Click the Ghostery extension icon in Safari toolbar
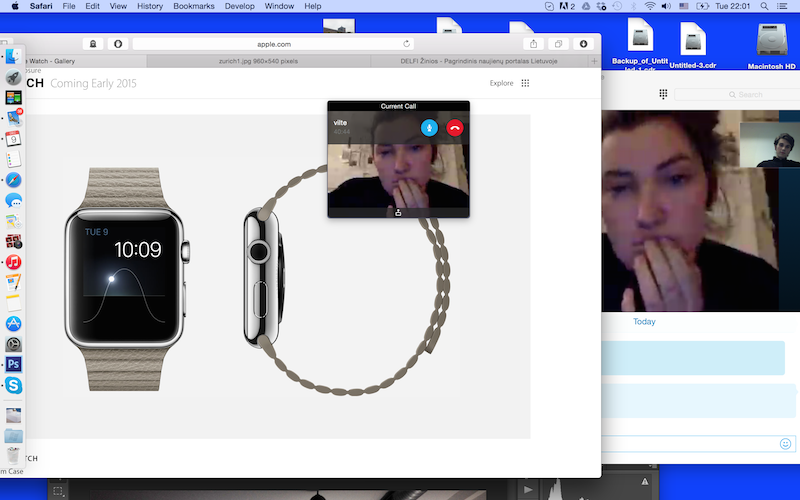This screenshot has height=500, width=800. [93, 44]
